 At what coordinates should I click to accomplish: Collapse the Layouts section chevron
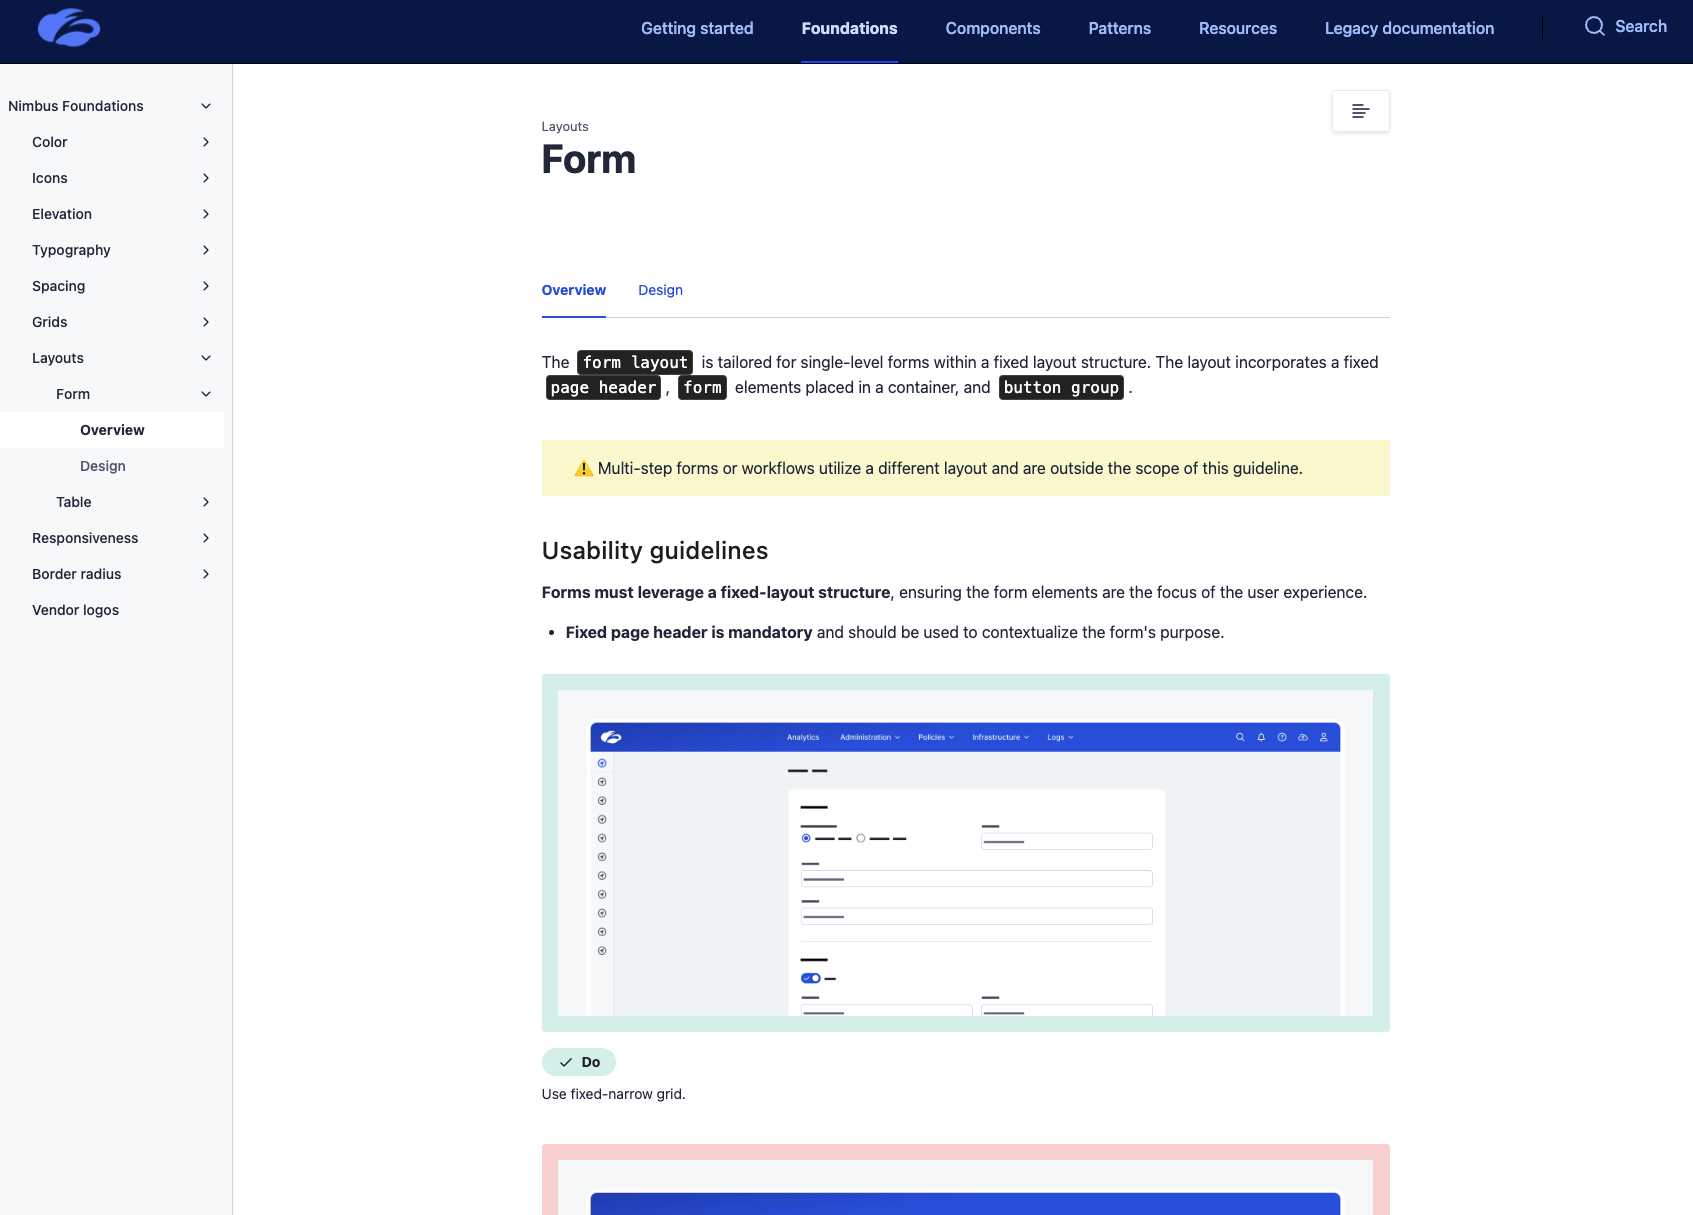pyautogui.click(x=206, y=358)
